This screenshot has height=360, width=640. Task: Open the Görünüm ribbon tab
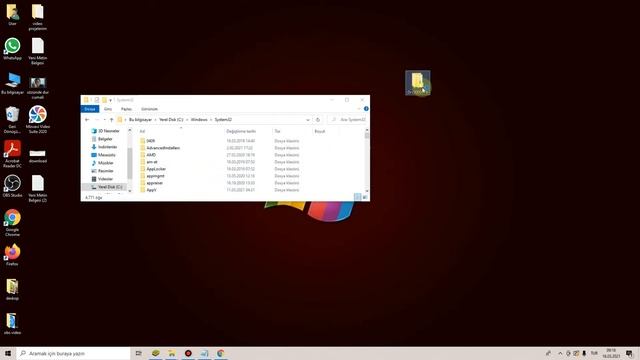click(149, 109)
